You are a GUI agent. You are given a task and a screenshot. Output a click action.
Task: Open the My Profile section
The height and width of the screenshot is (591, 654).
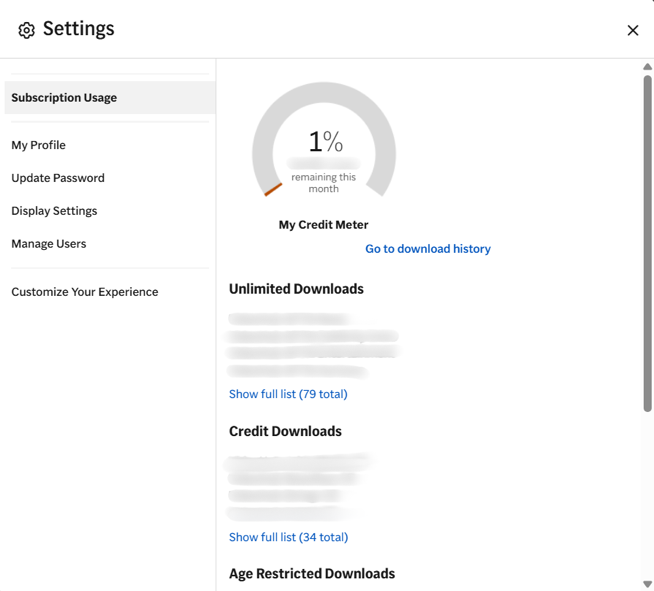[38, 145]
